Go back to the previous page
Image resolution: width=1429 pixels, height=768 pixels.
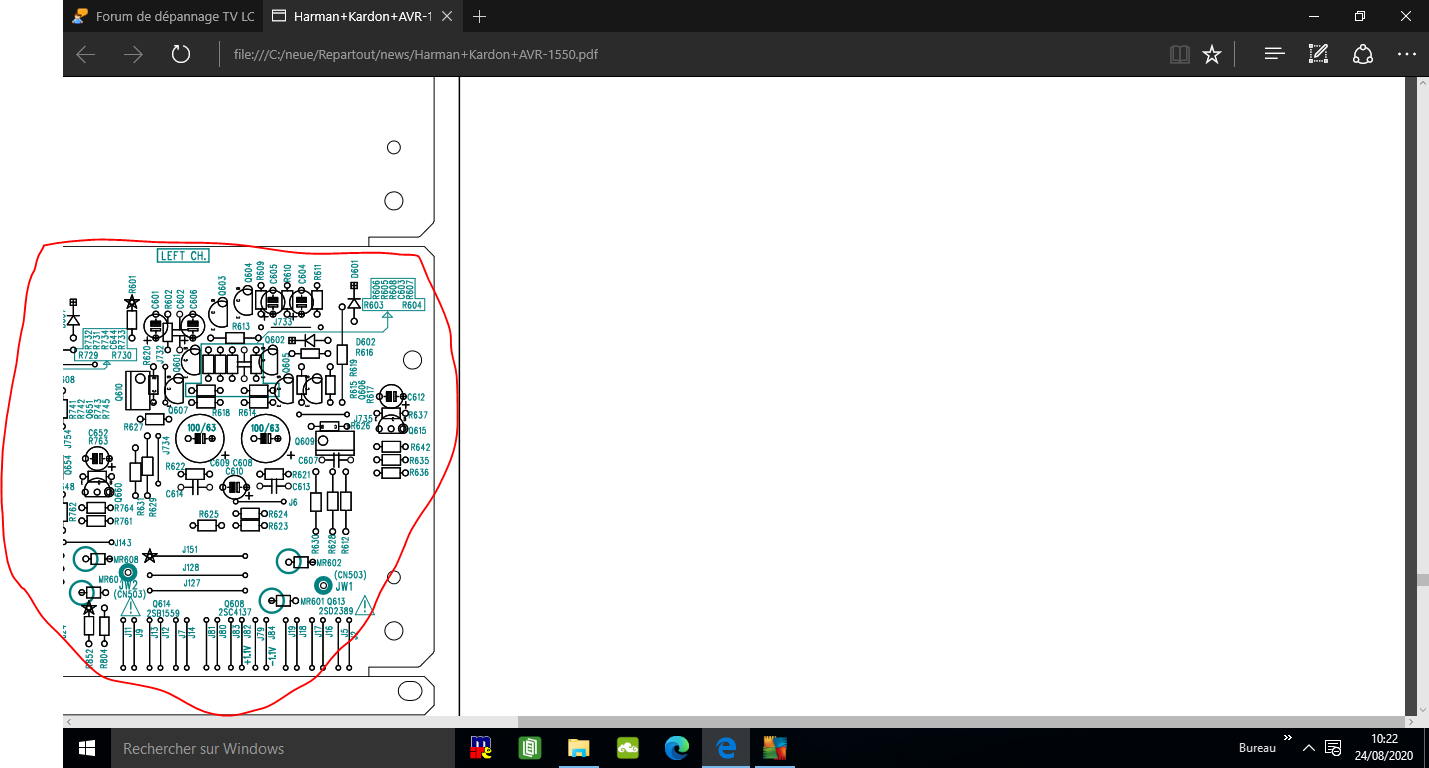[86, 54]
